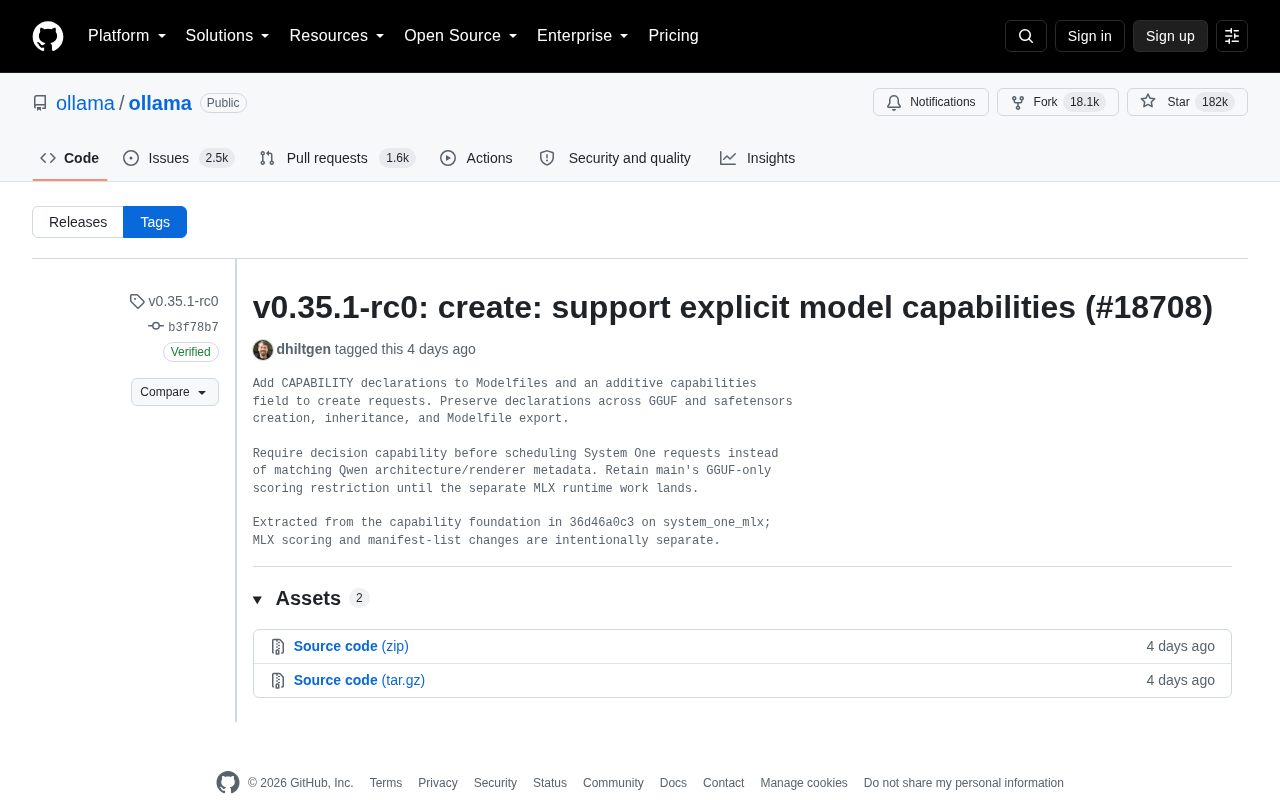Open the Pull requests tab
The image size is (1280, 800).
click(337, 158)
